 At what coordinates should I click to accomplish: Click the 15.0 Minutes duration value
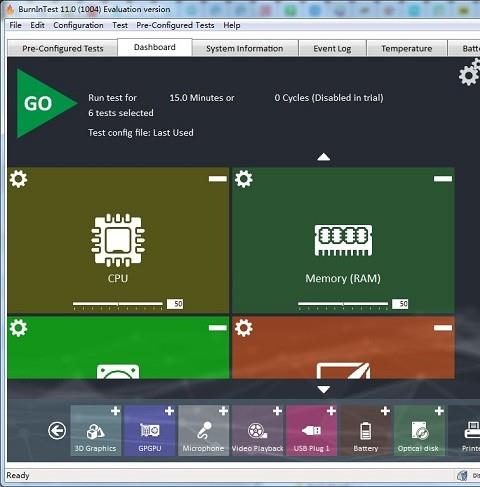202,98
